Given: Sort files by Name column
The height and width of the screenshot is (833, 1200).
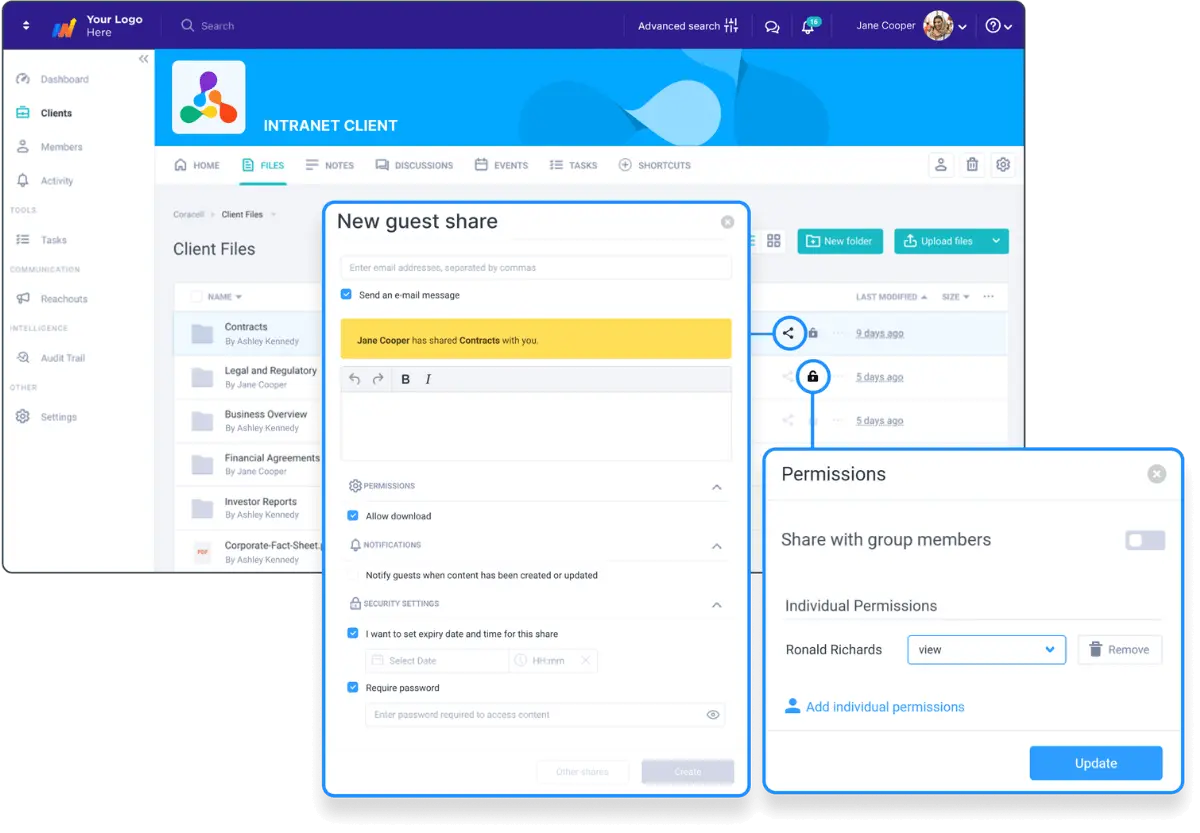Looking at the screenshot, I should (224, 297).
